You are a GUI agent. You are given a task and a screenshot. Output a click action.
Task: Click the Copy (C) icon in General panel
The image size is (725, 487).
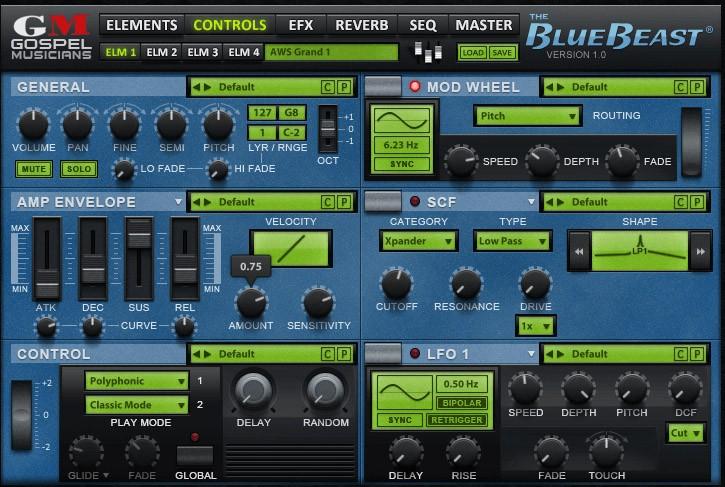[x=327, y=87]
